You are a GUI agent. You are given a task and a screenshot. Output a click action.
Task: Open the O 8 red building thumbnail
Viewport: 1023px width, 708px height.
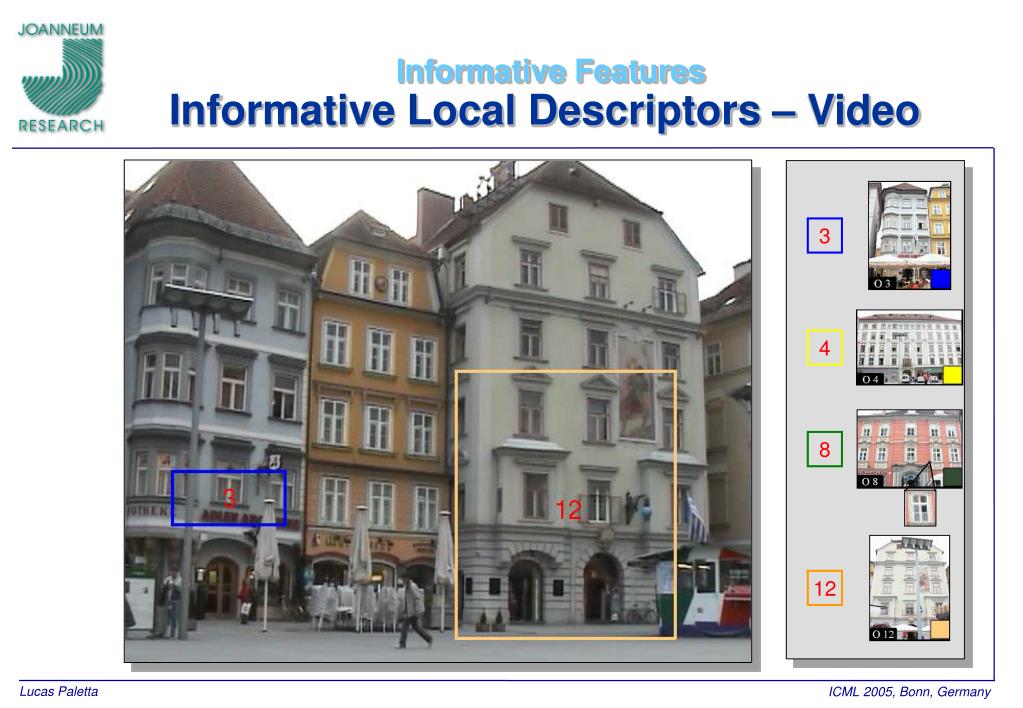pyautogui.click(x=909, y=448)
